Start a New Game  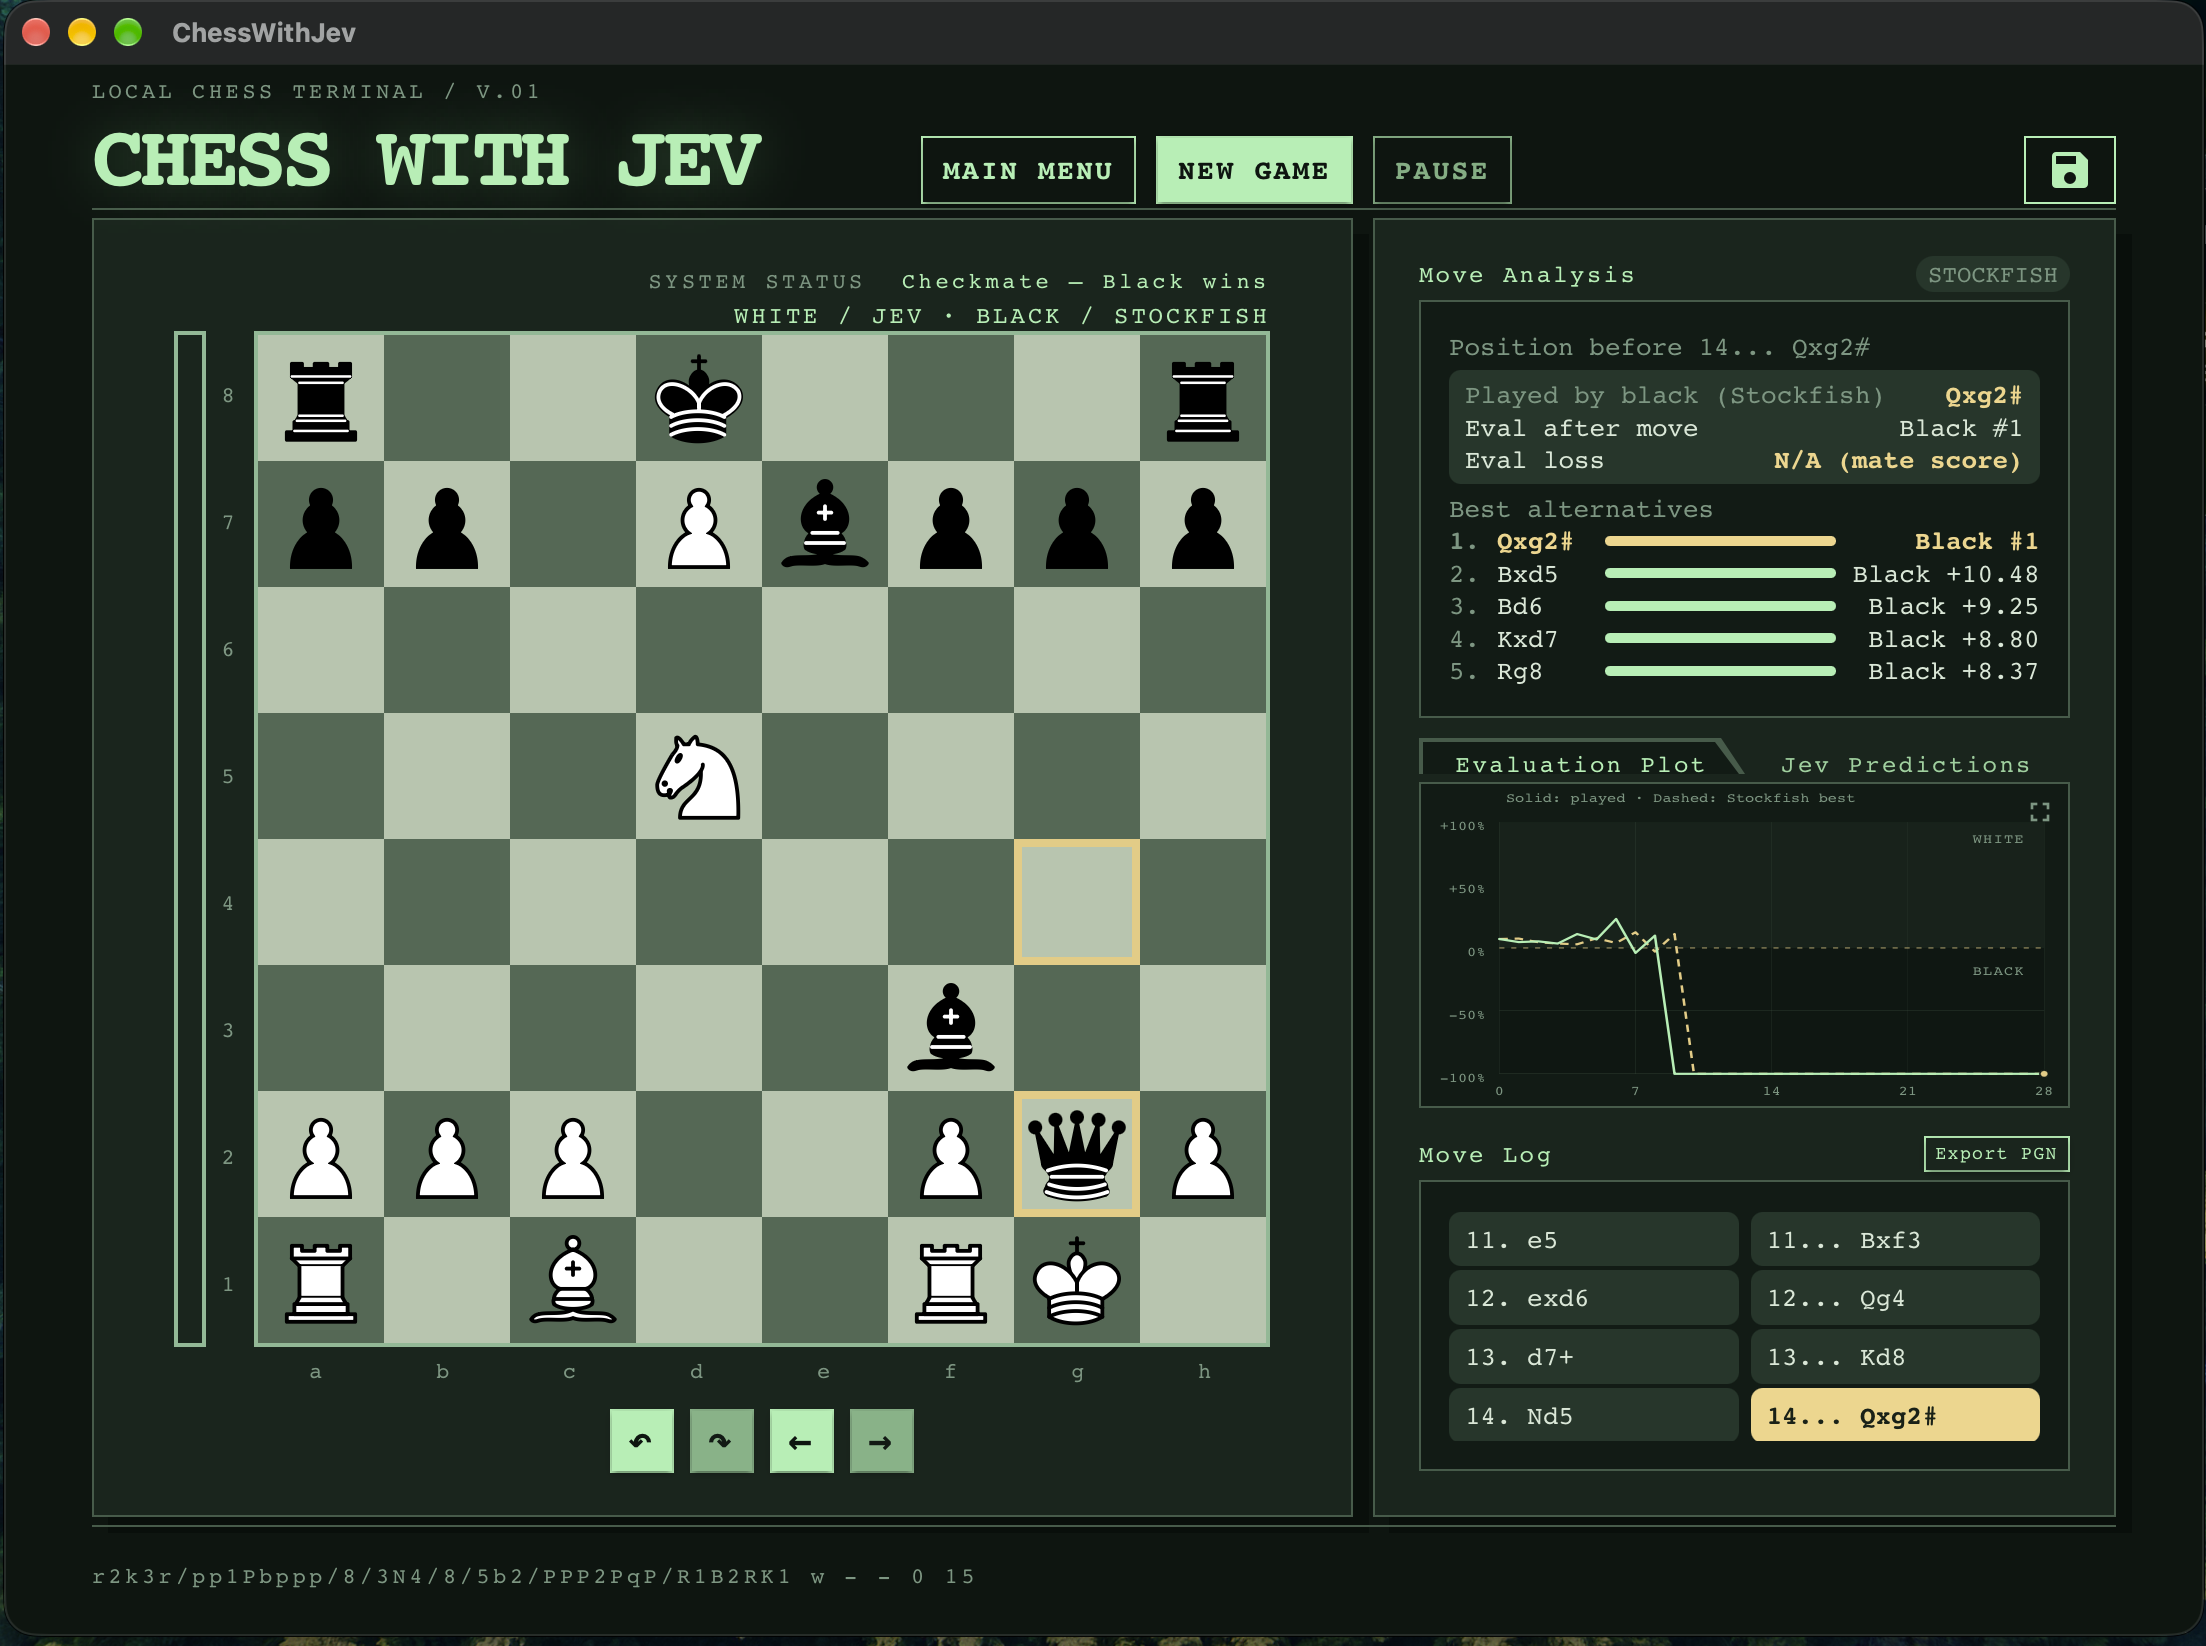(x=1254, y=170)
